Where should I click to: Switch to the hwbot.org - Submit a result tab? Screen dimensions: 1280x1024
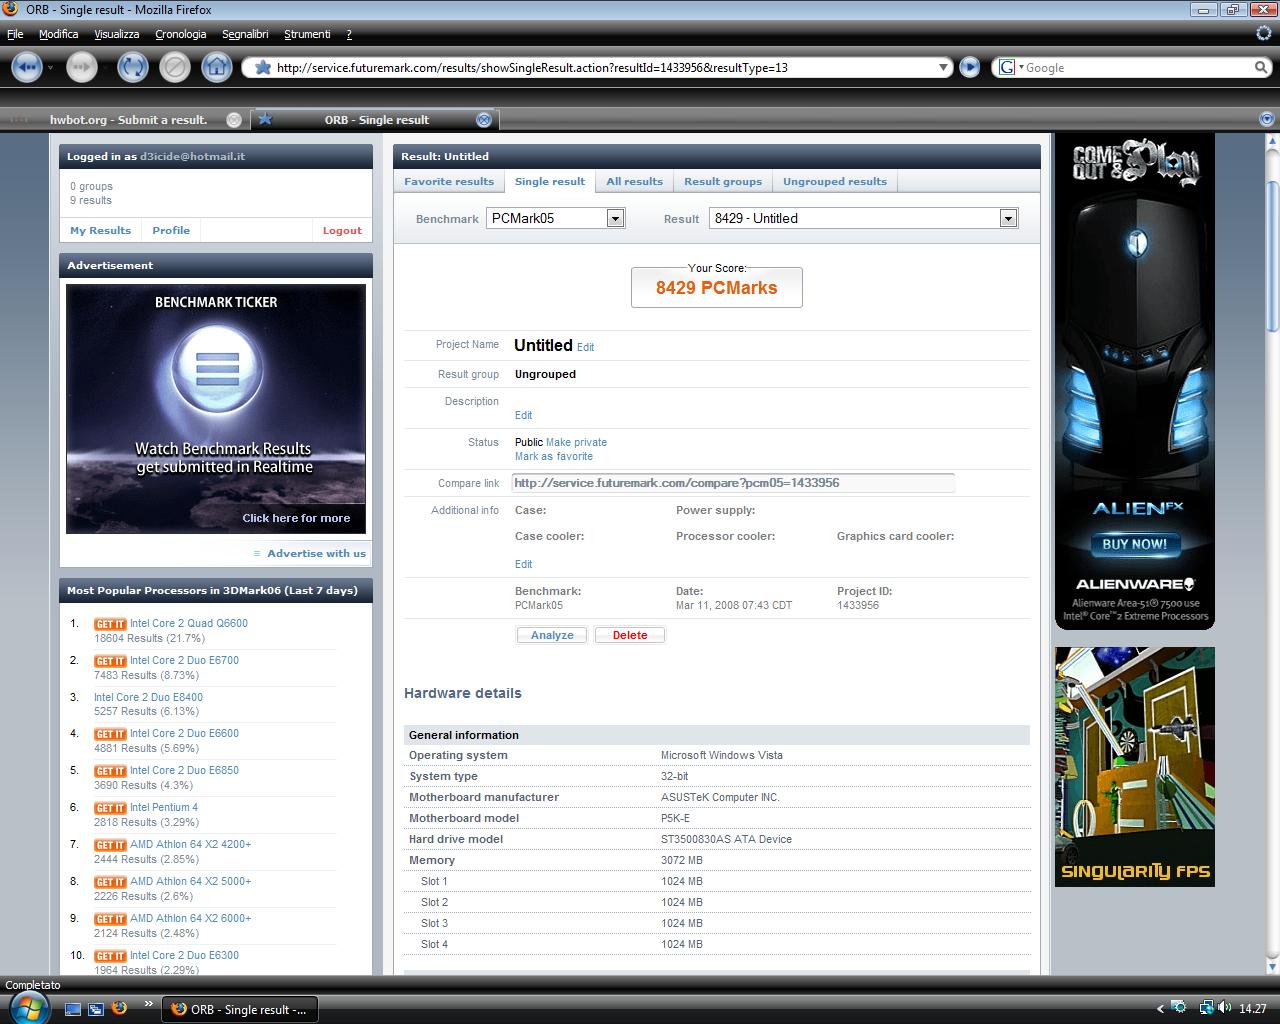(128, 119)
